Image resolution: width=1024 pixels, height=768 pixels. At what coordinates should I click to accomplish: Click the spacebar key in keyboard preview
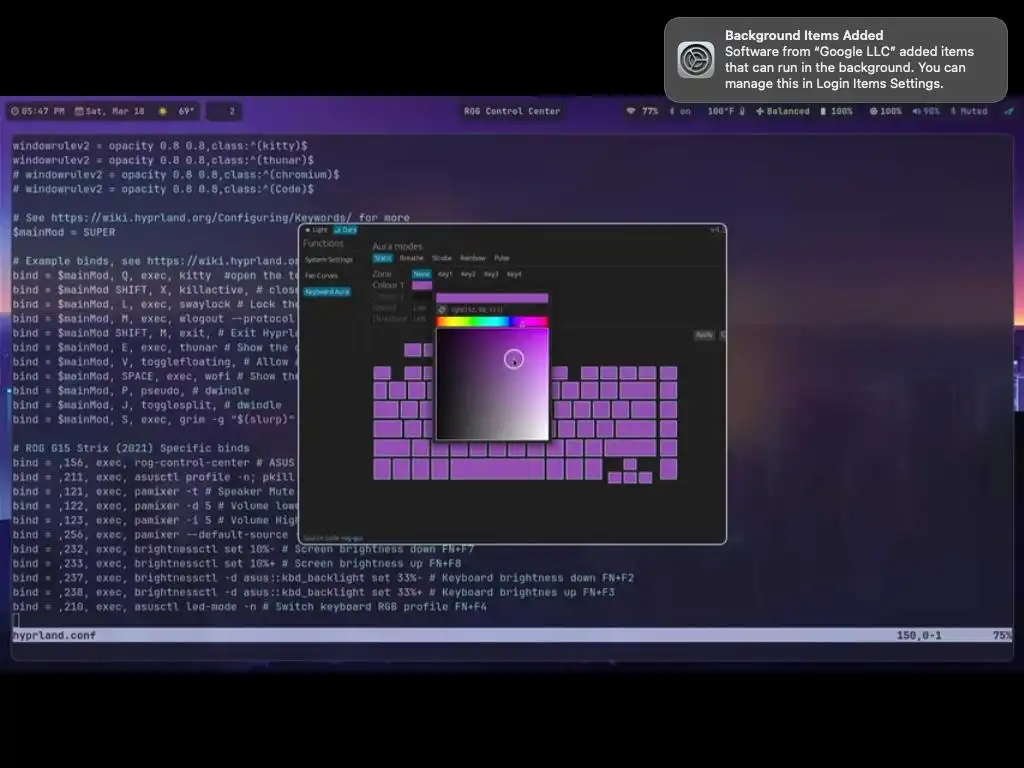497,469
